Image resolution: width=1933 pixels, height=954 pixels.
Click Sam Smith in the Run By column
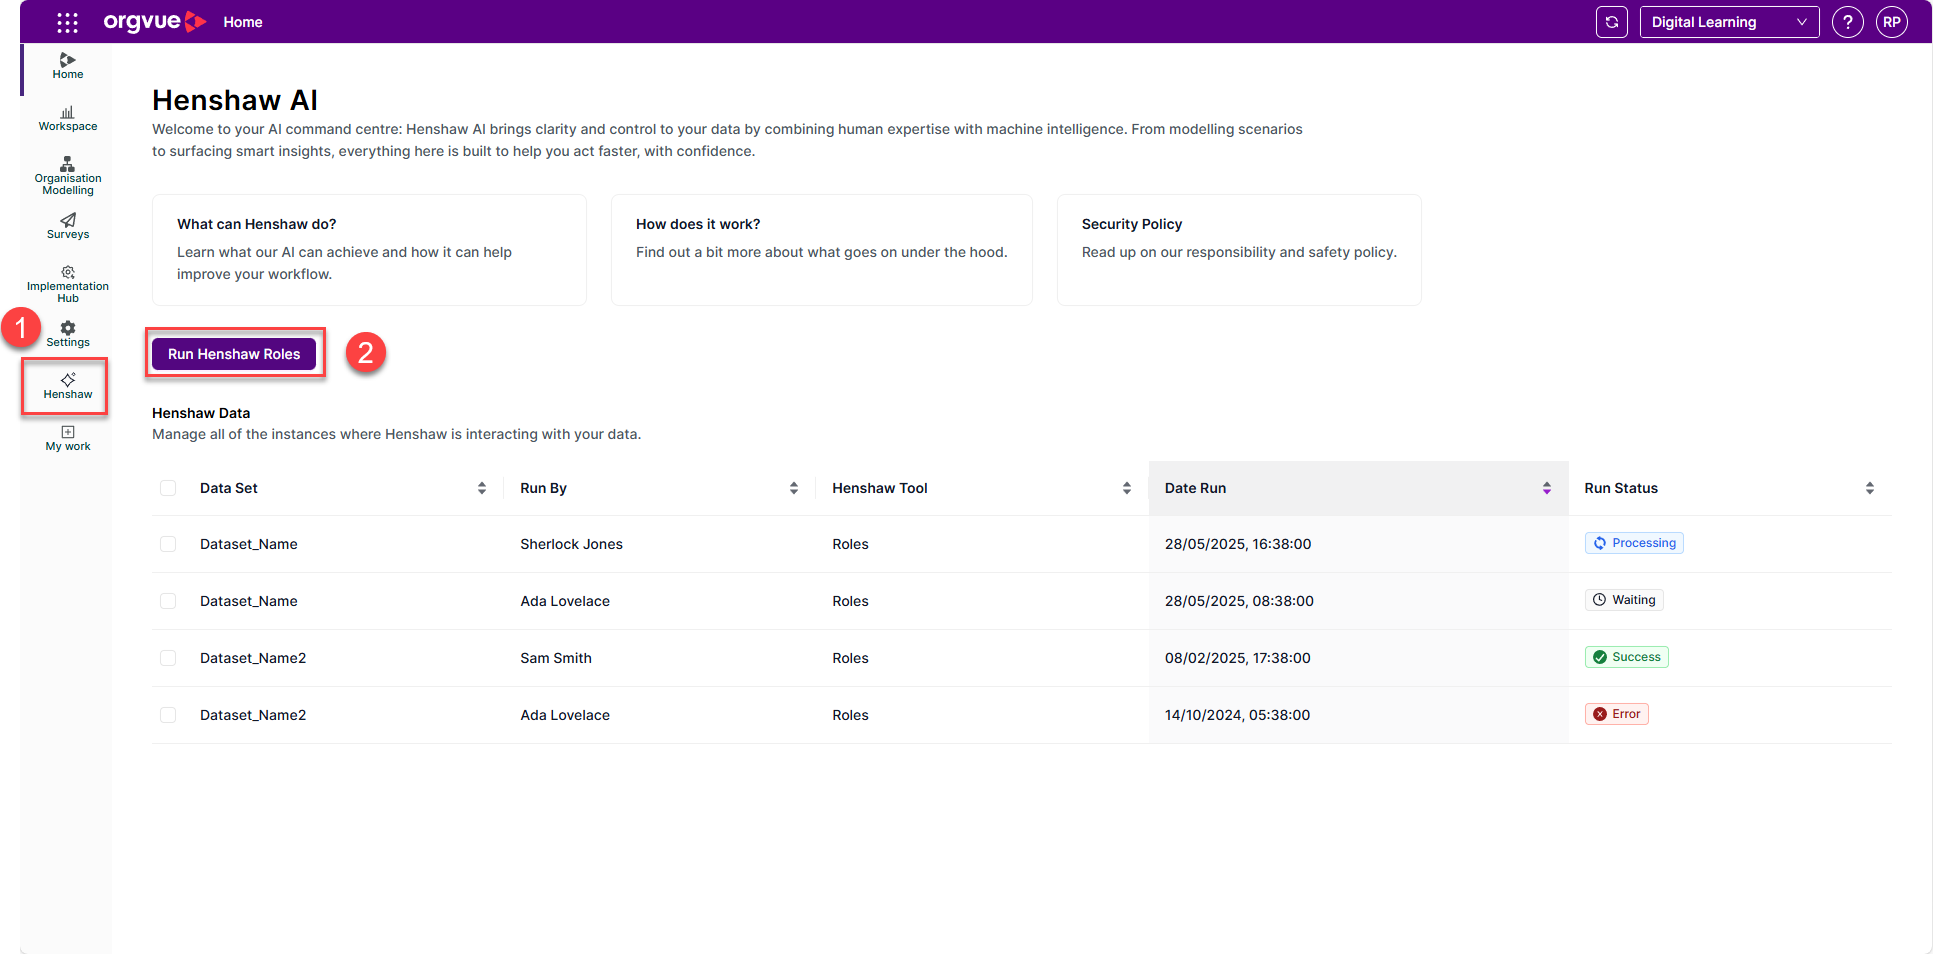[556, 658]
